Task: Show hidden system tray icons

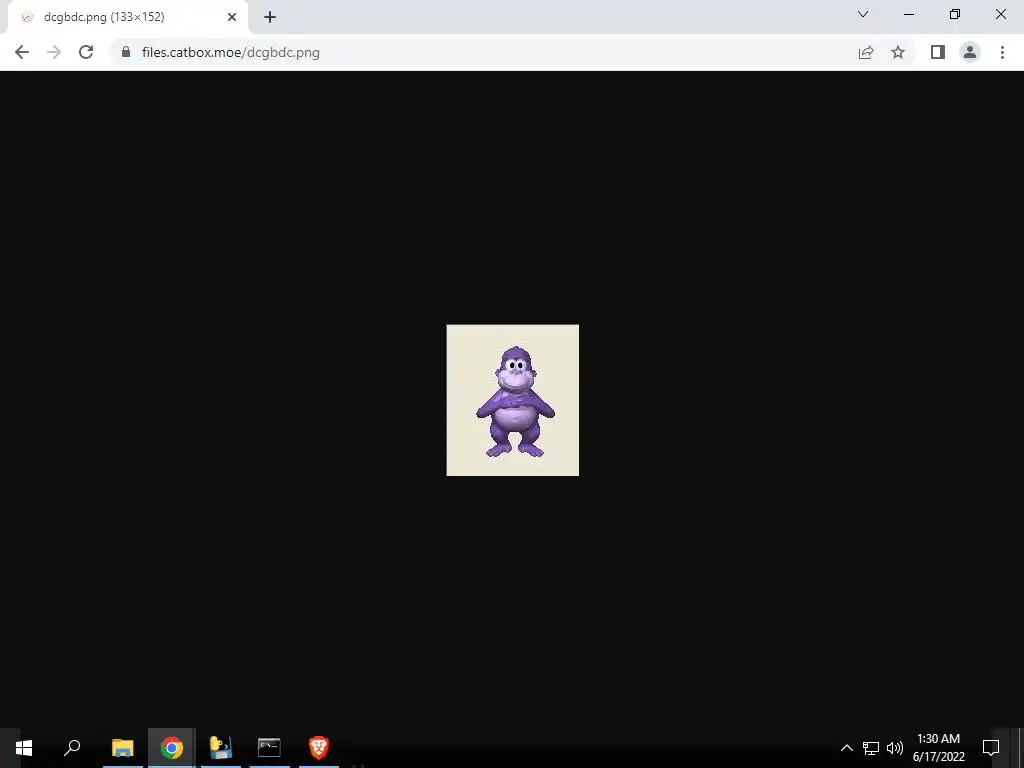Action: click(846, 748)
